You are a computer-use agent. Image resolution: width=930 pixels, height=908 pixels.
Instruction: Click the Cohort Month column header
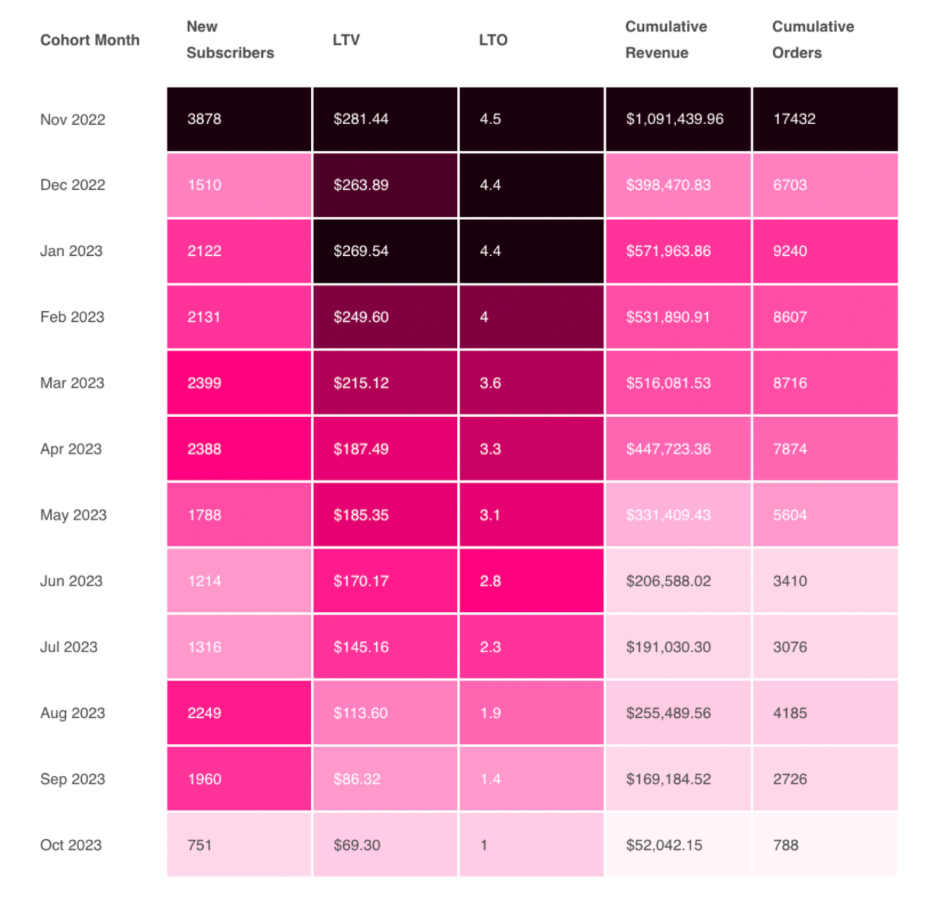point(90,40)
